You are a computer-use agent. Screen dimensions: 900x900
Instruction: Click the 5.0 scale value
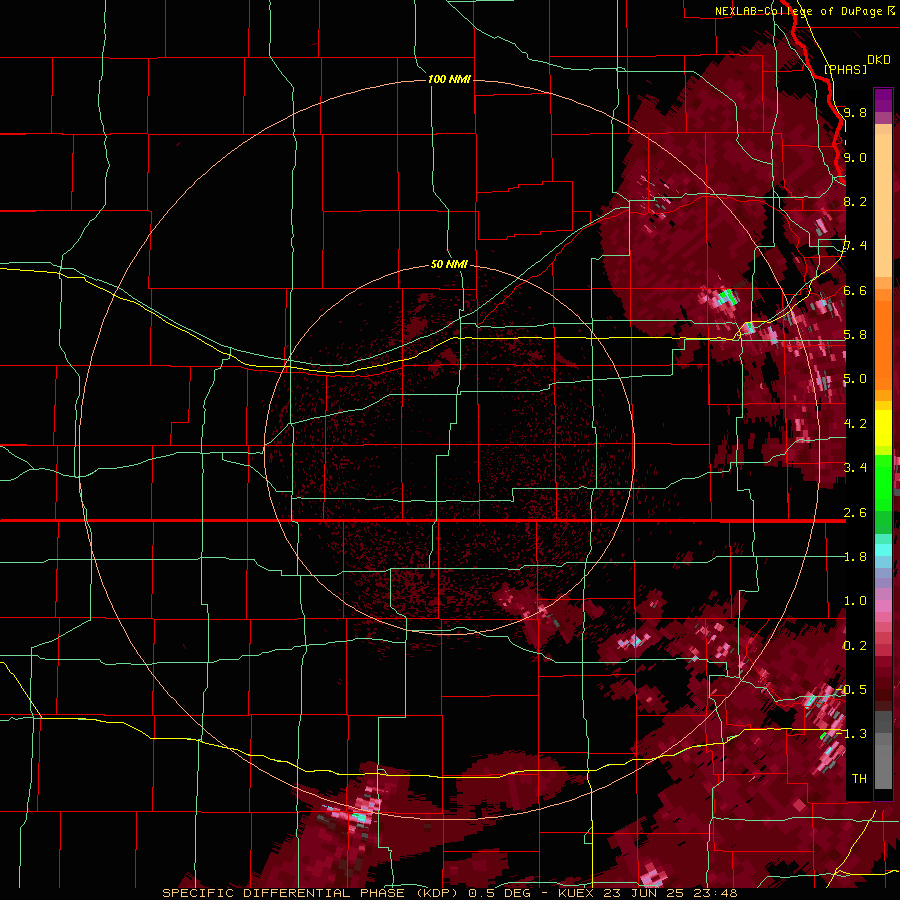pyautogui.click(x=855, y=379)
